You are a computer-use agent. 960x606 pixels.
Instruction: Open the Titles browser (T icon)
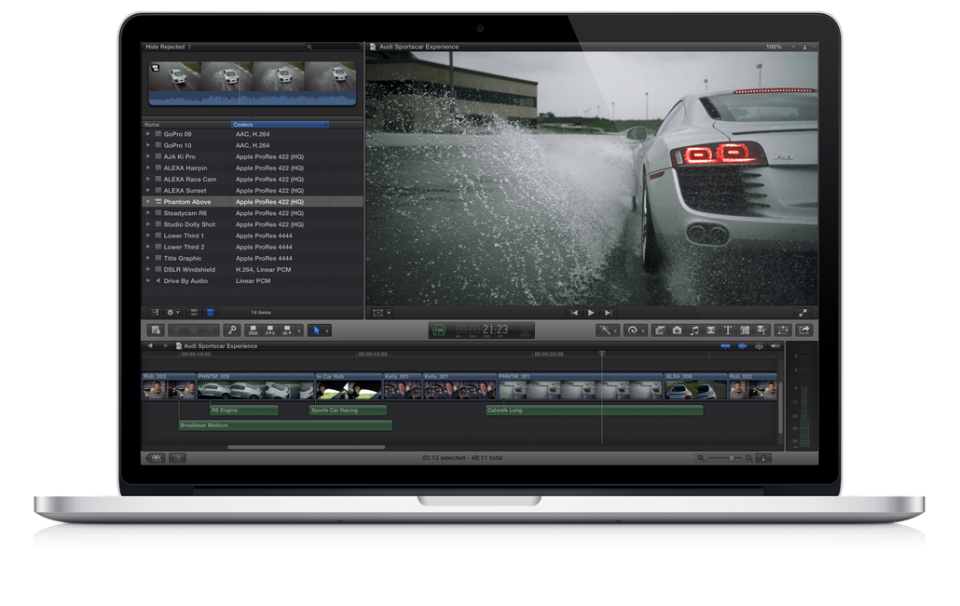click(727, 330)
